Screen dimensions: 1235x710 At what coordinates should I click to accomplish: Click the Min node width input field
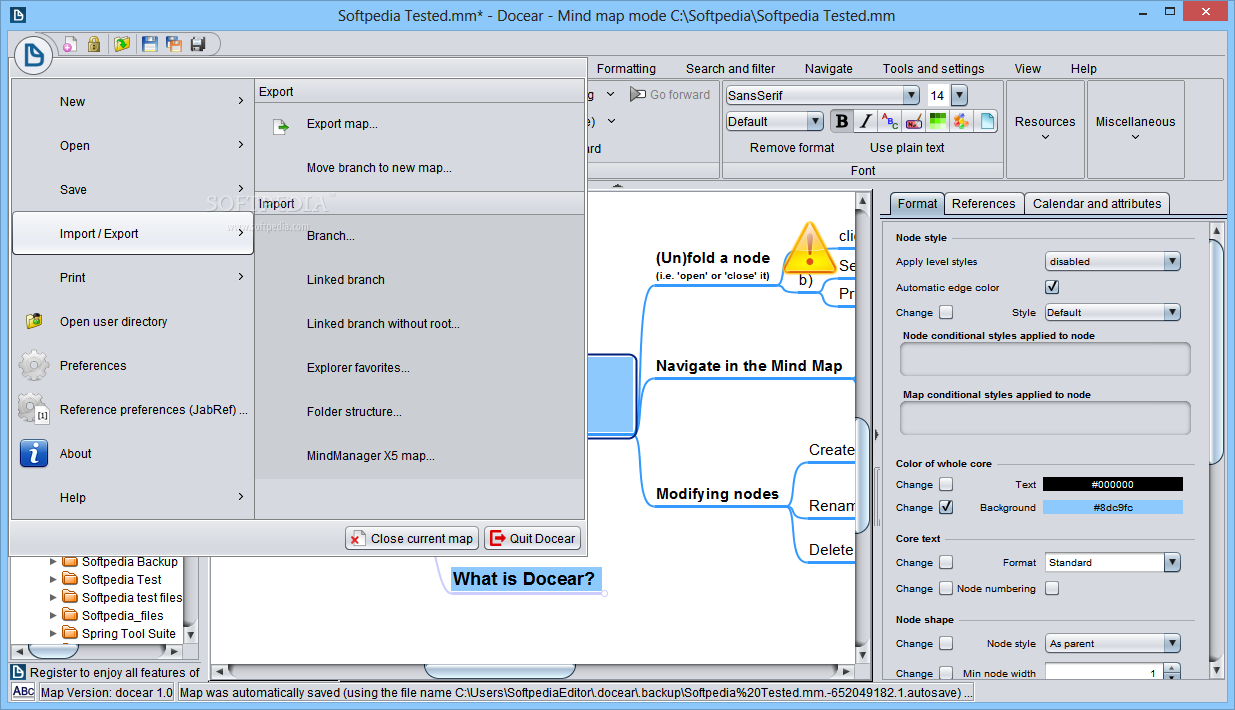pos(1104,673)
